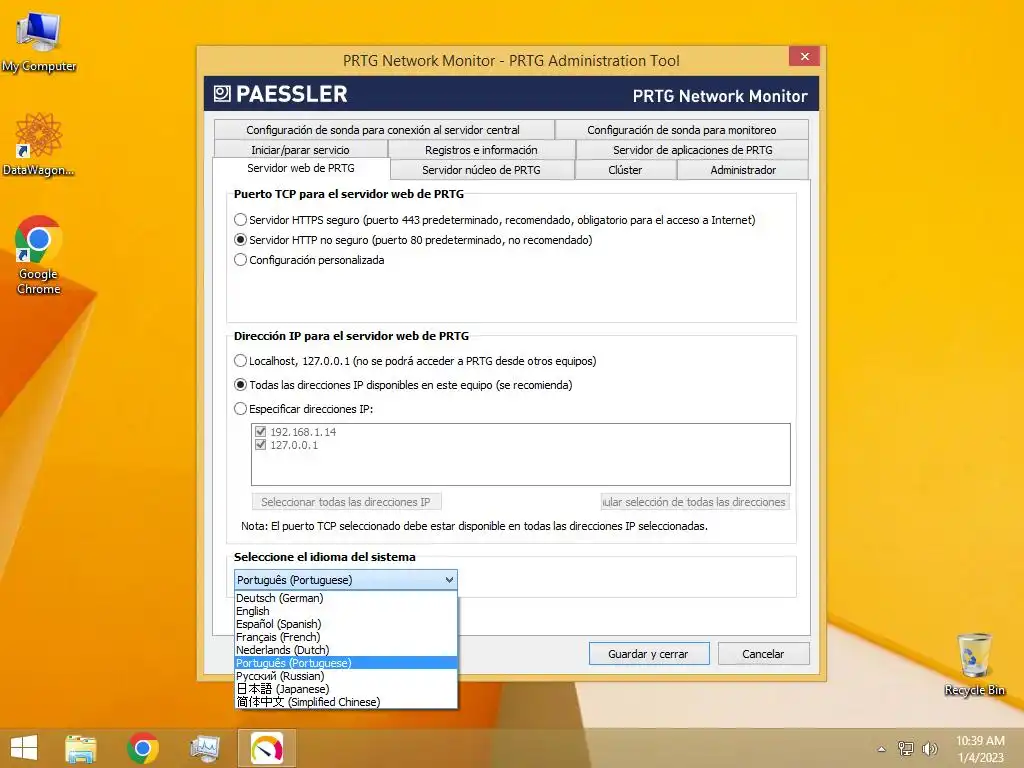Image resolution: width=1024 pixels, height=768 pixels.
Task: Switch to Clúster tab
Action: 625,170
